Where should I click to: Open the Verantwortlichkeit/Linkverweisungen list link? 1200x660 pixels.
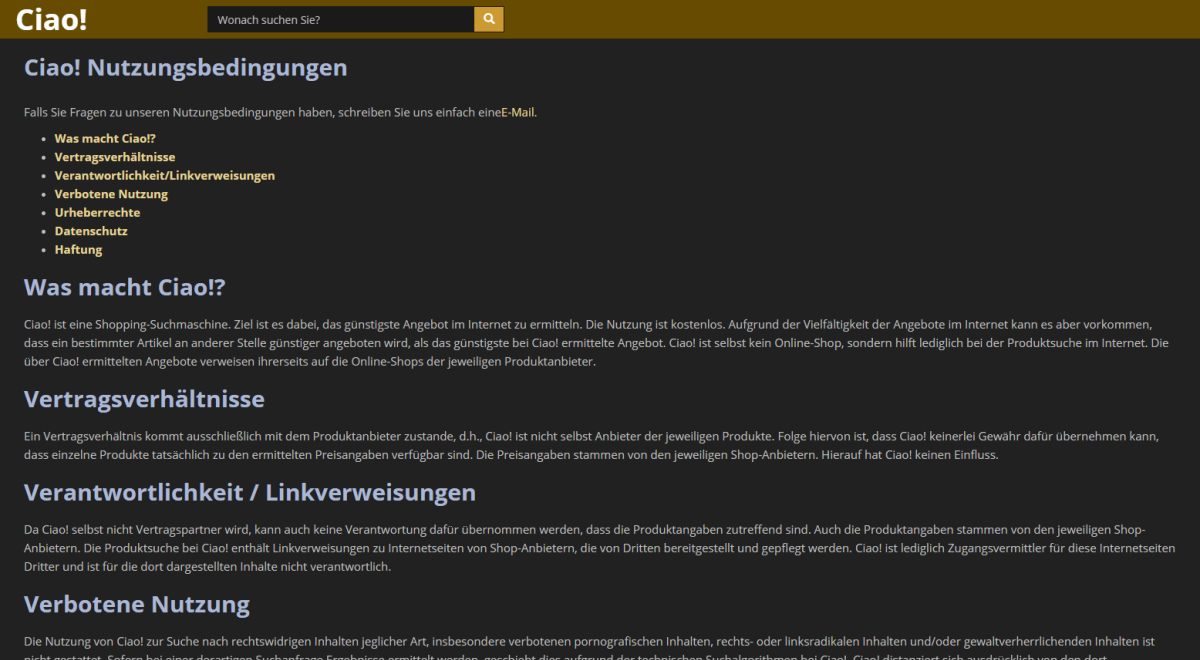165,175
